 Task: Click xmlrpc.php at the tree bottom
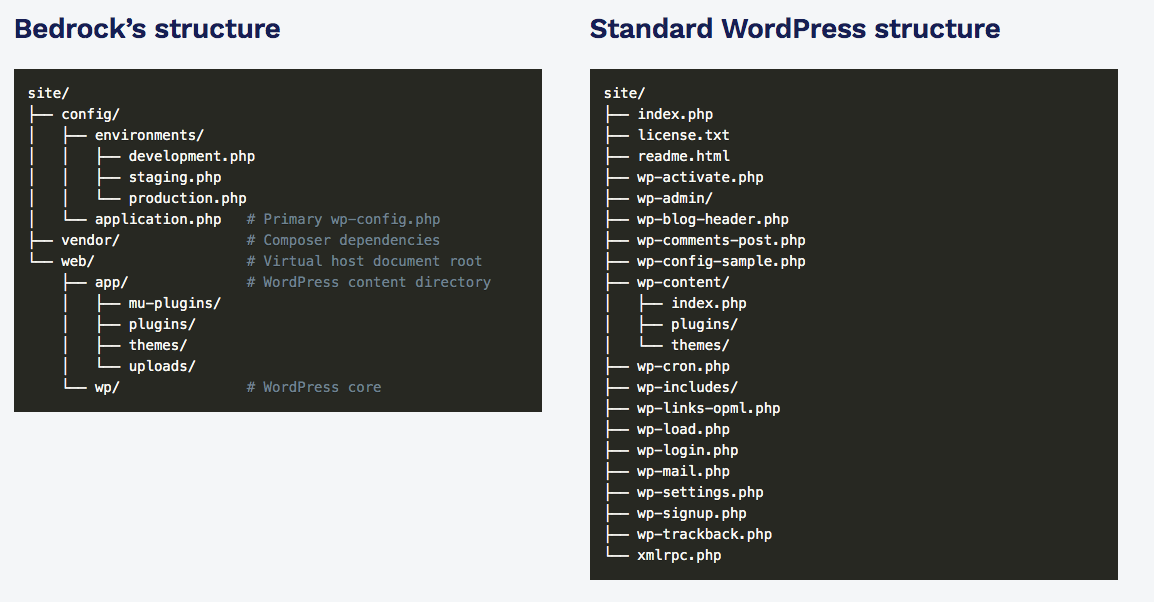click(x=679, y=556)
